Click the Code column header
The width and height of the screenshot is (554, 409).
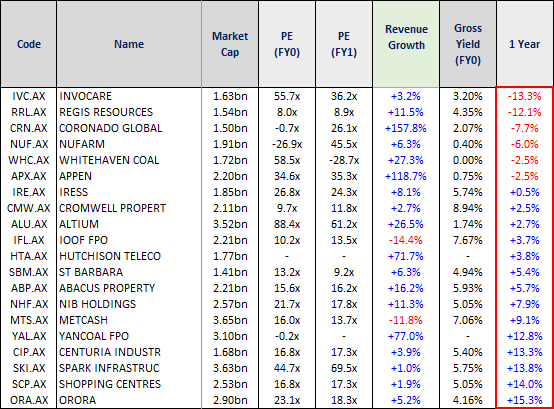29,44
